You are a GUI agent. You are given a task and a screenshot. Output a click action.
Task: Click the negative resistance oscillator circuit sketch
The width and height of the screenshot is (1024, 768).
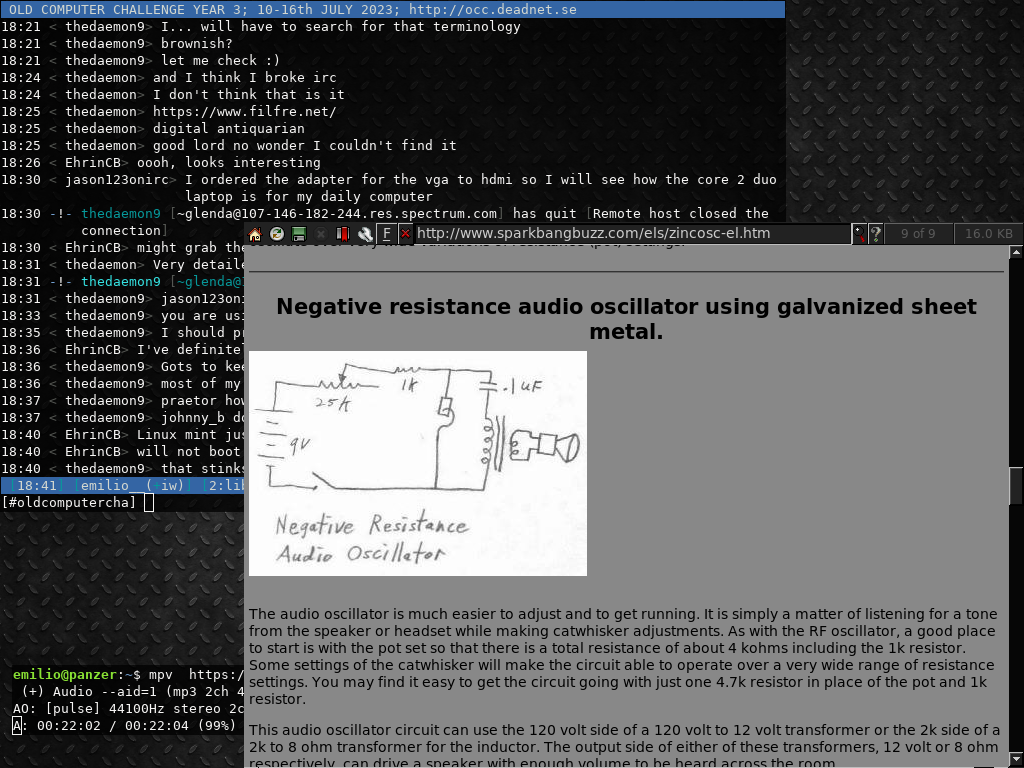coord(417,463)
